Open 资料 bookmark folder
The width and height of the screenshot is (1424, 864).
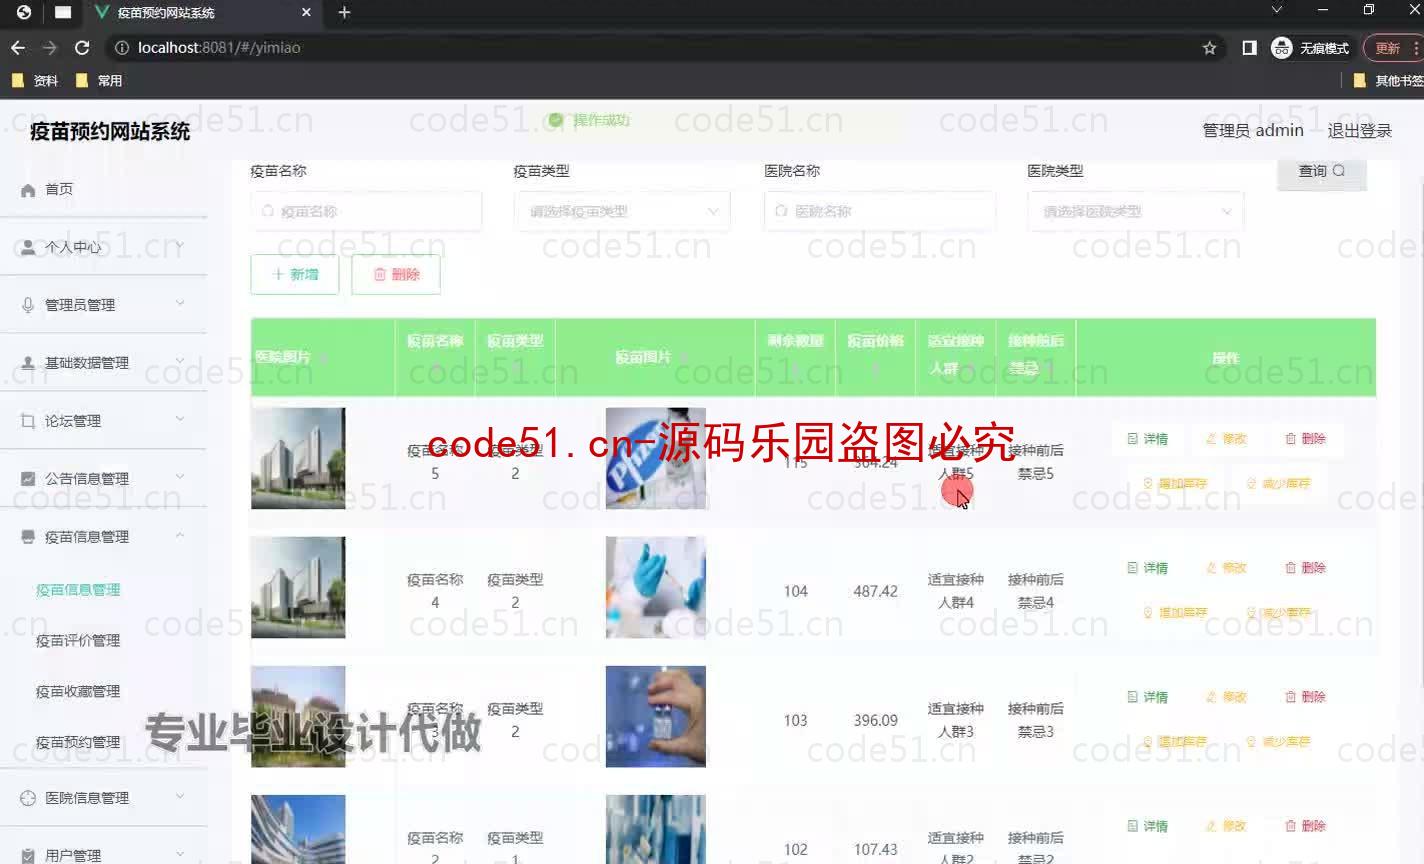35,81
